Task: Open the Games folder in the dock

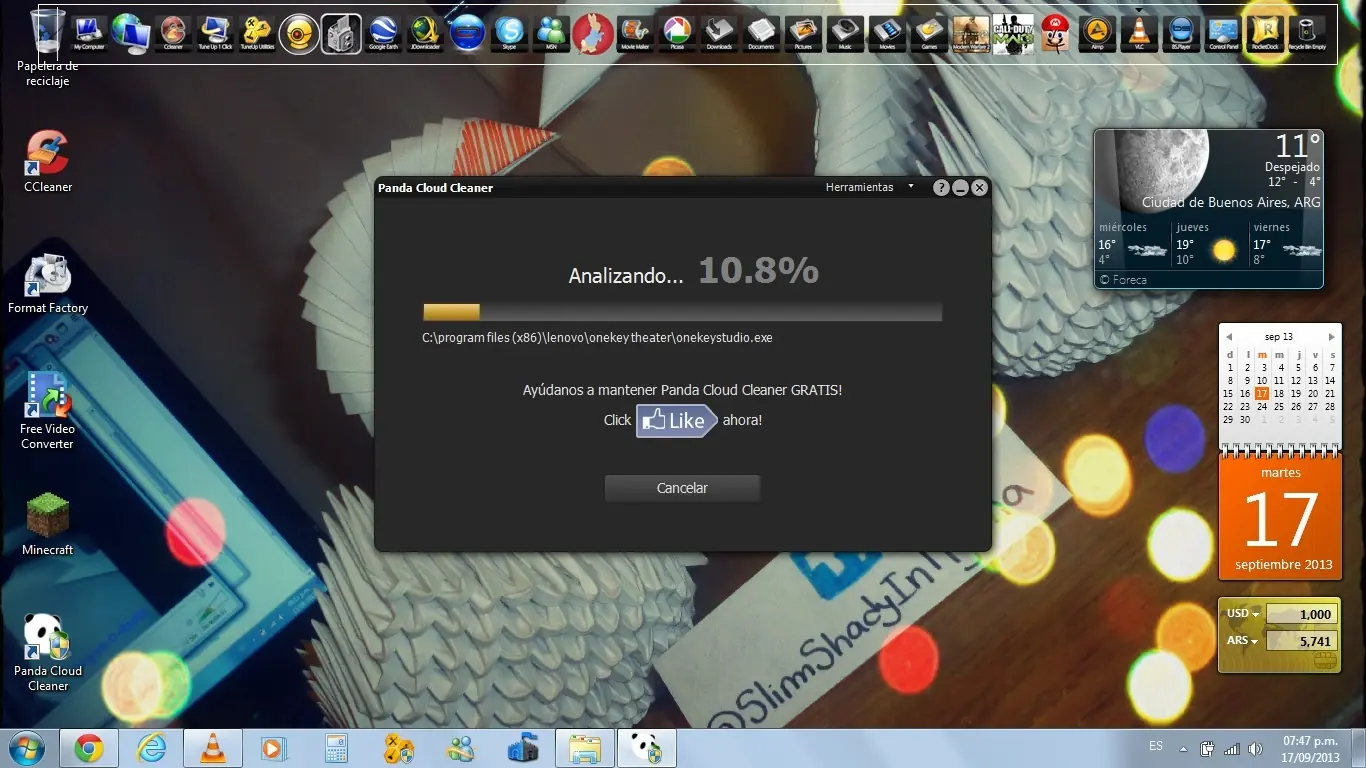Action: point(929,33)
